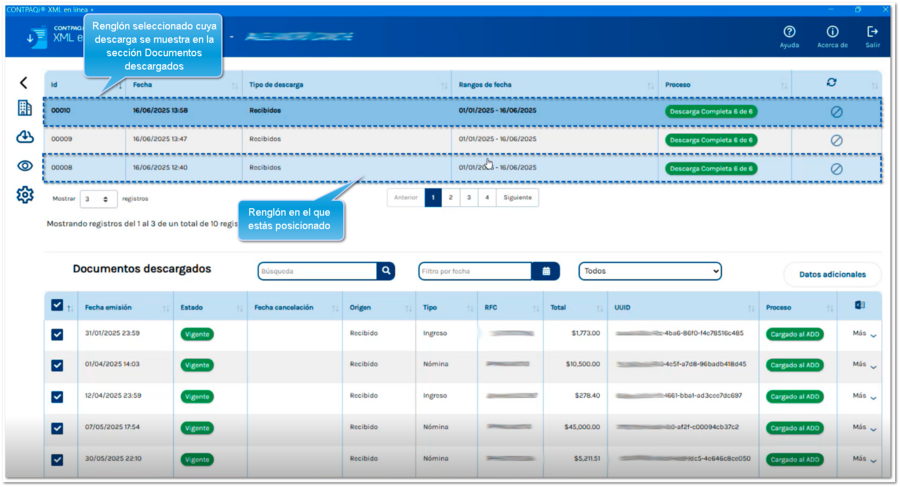Click the Siguiente pagination button
Image resolution: width=900 pixels, height=487 pixels.
(x=517, y=198)
